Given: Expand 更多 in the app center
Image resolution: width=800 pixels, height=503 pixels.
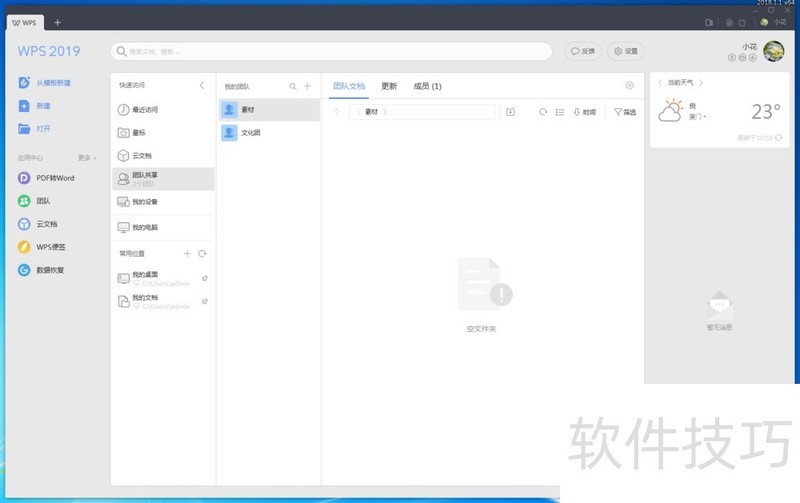Looking at the screenshot, I should point(87,158).
